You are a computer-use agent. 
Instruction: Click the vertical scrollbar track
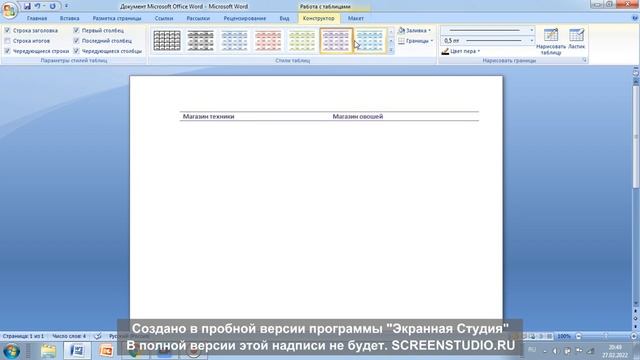(636, 245)
